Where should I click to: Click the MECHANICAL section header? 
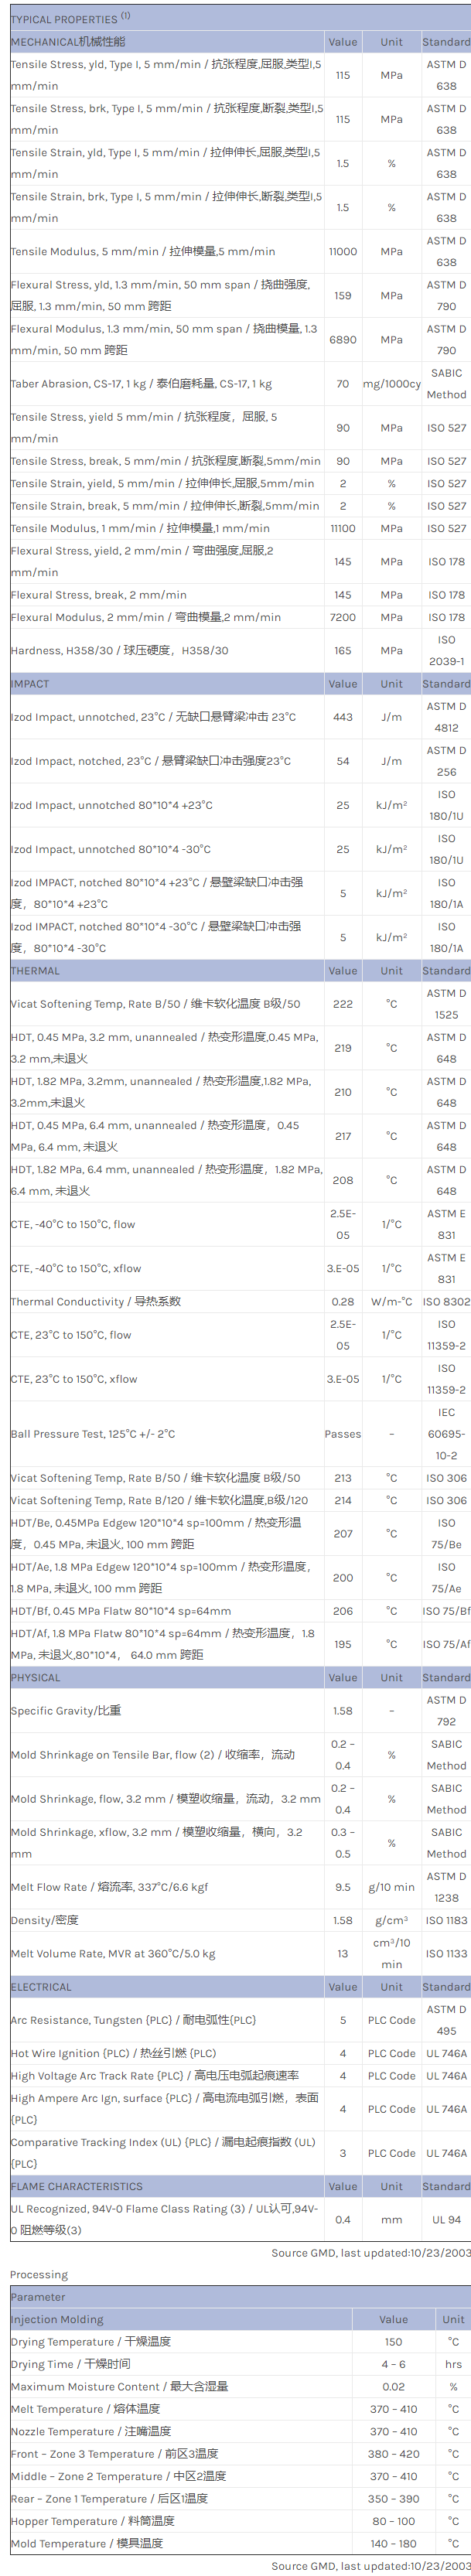pos(68,42)
